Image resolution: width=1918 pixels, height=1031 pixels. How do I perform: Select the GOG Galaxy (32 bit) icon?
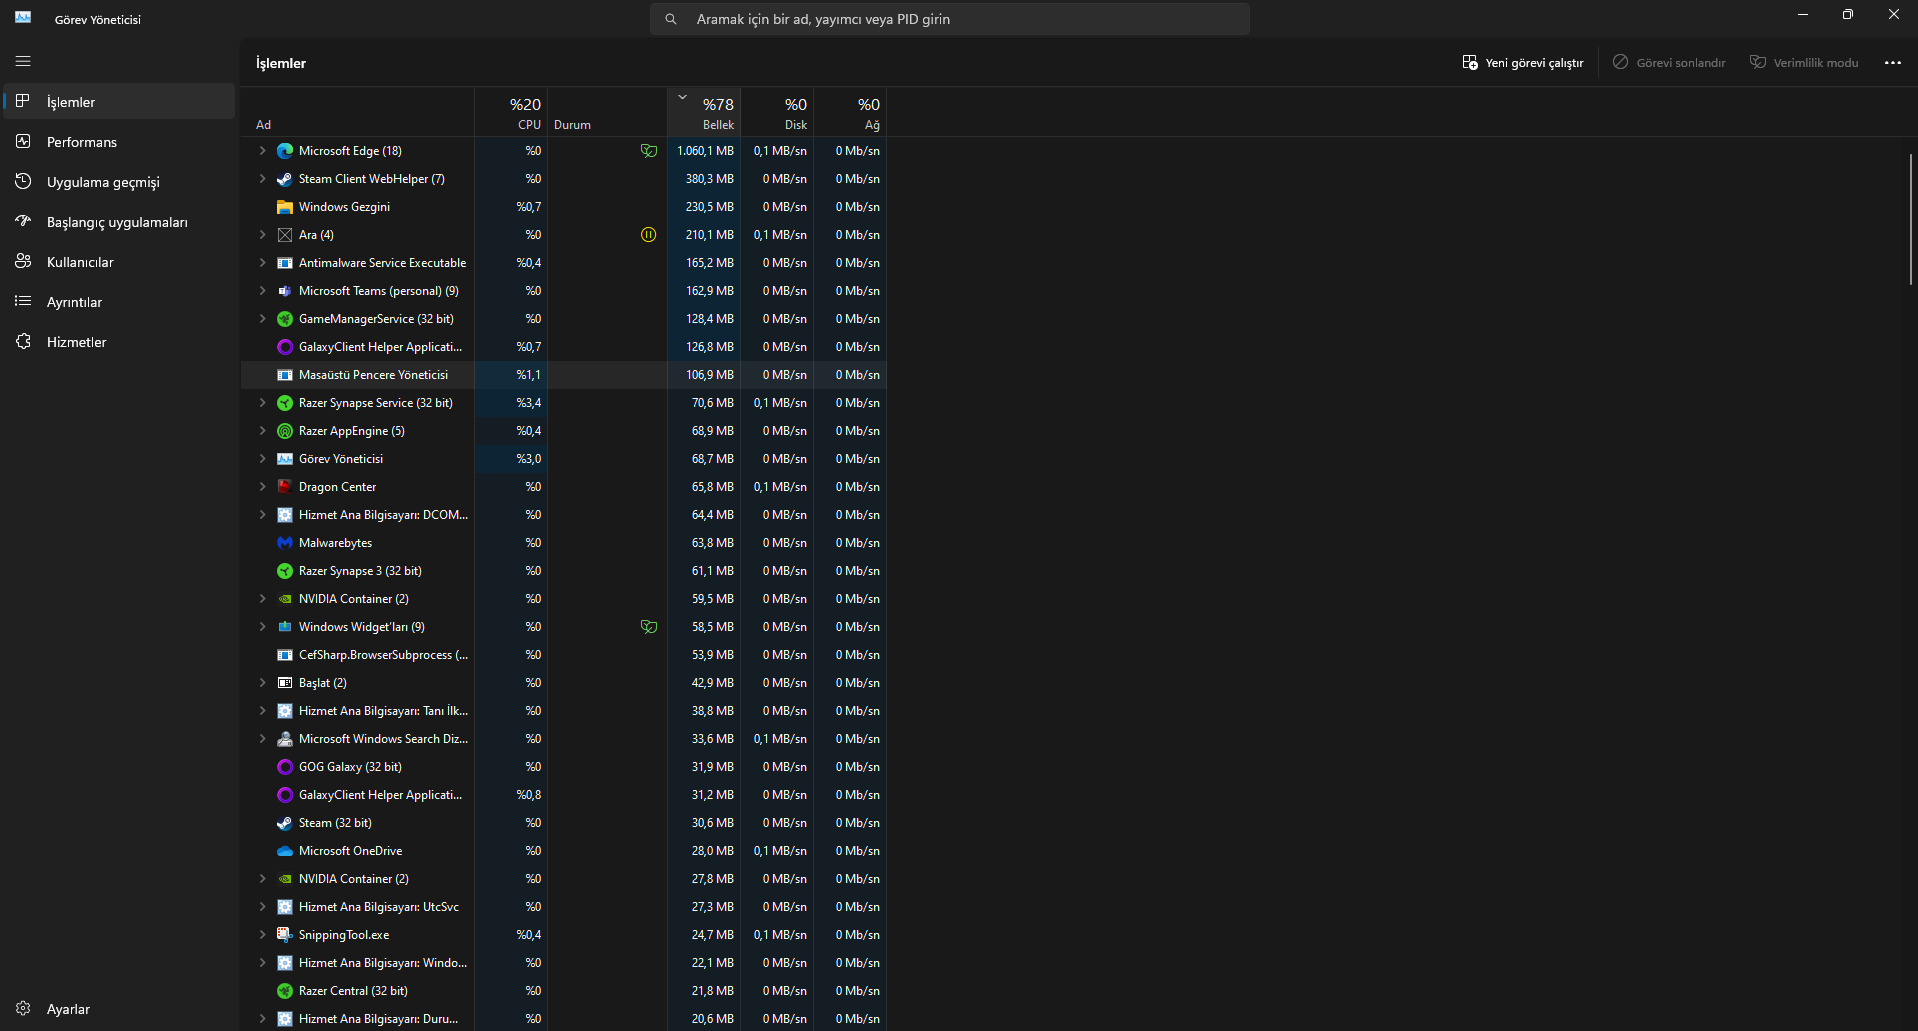pyautogui.click(x=285, y=767)
